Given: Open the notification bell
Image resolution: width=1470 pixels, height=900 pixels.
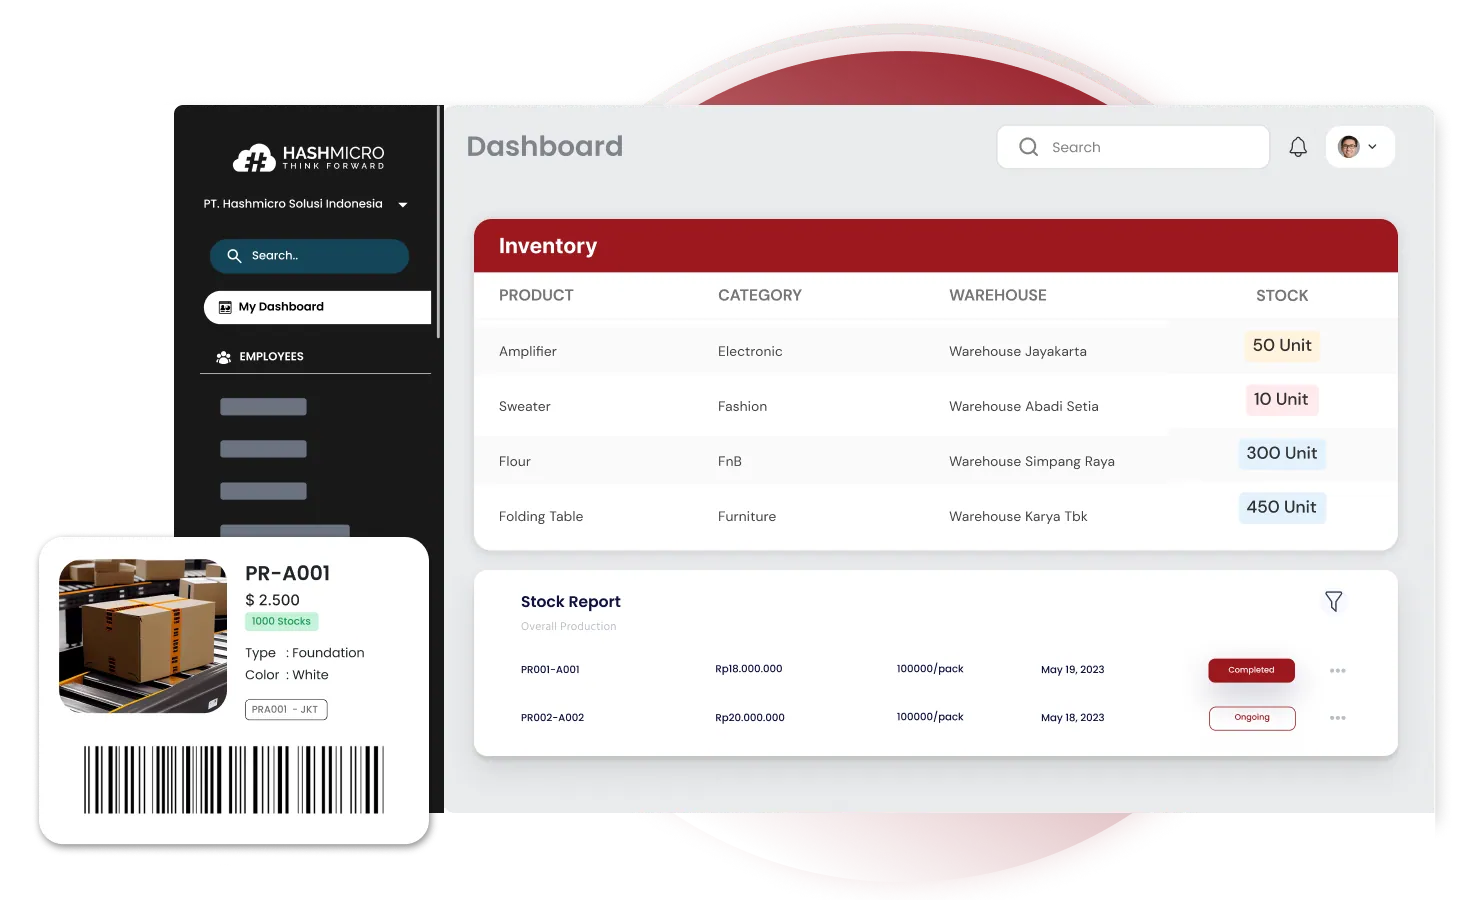Looking at the screenshot, I should pos(1297,146).
